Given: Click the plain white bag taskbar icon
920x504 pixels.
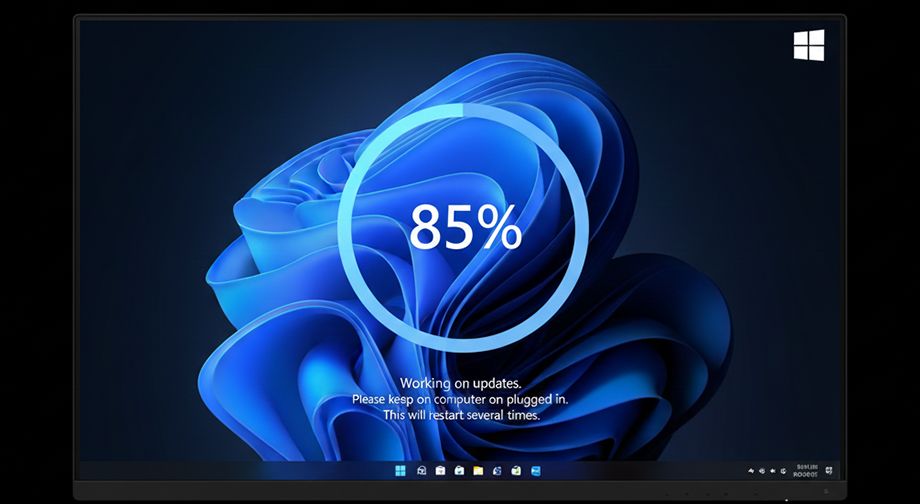Looking at the screenshot, I should [x=441, y=471].
